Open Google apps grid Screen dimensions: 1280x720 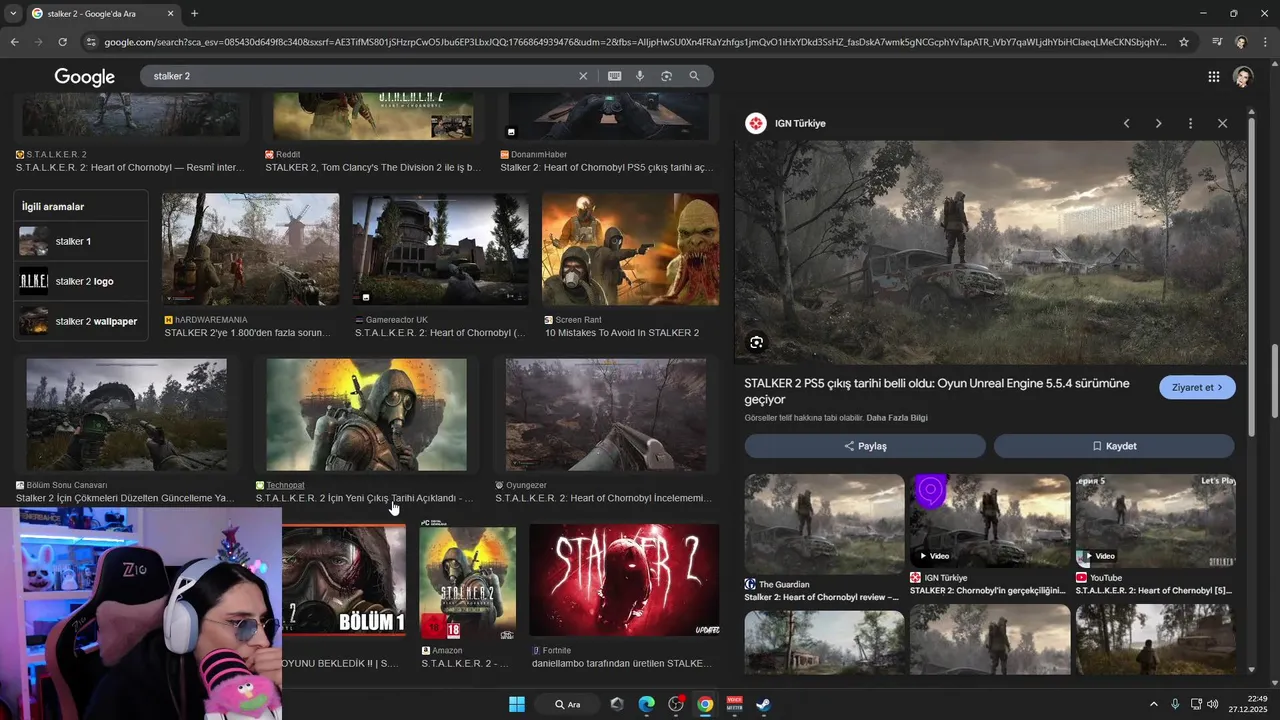1213,77
